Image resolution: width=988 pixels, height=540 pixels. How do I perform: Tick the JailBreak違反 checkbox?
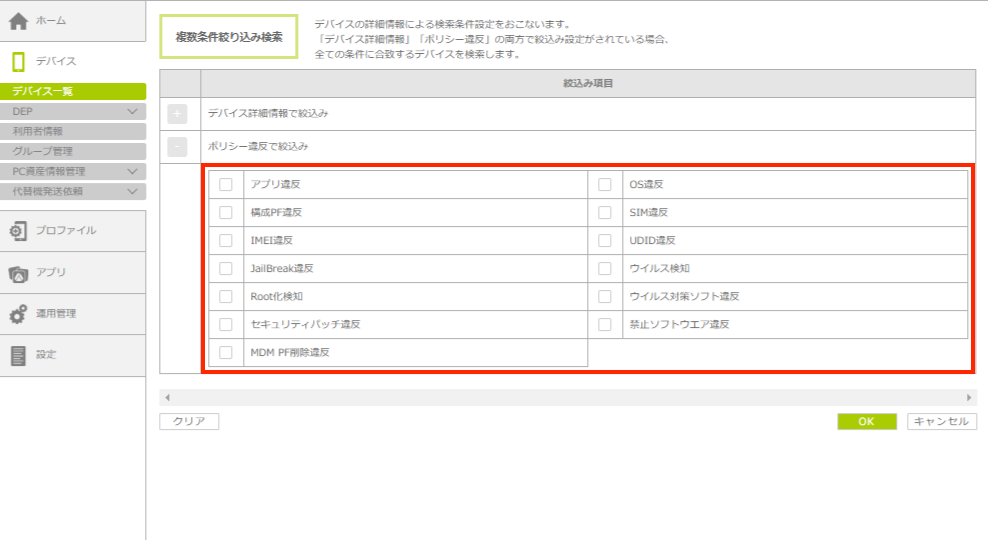click(x=226, y=268)
